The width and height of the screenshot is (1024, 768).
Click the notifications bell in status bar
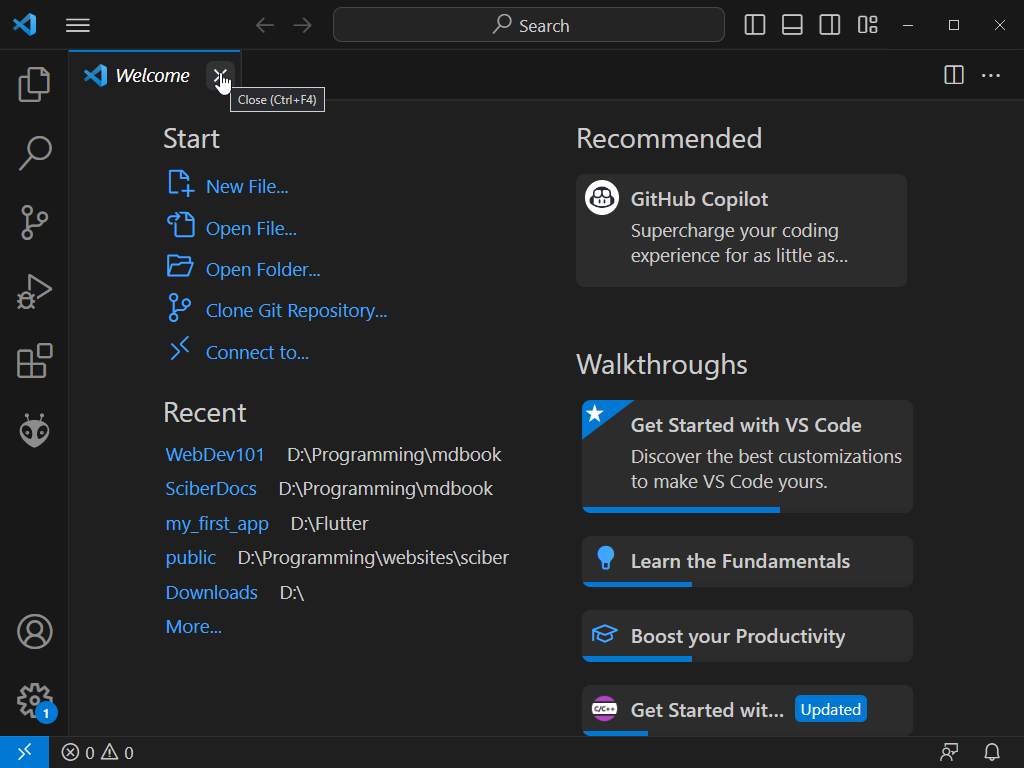point(991,752)
